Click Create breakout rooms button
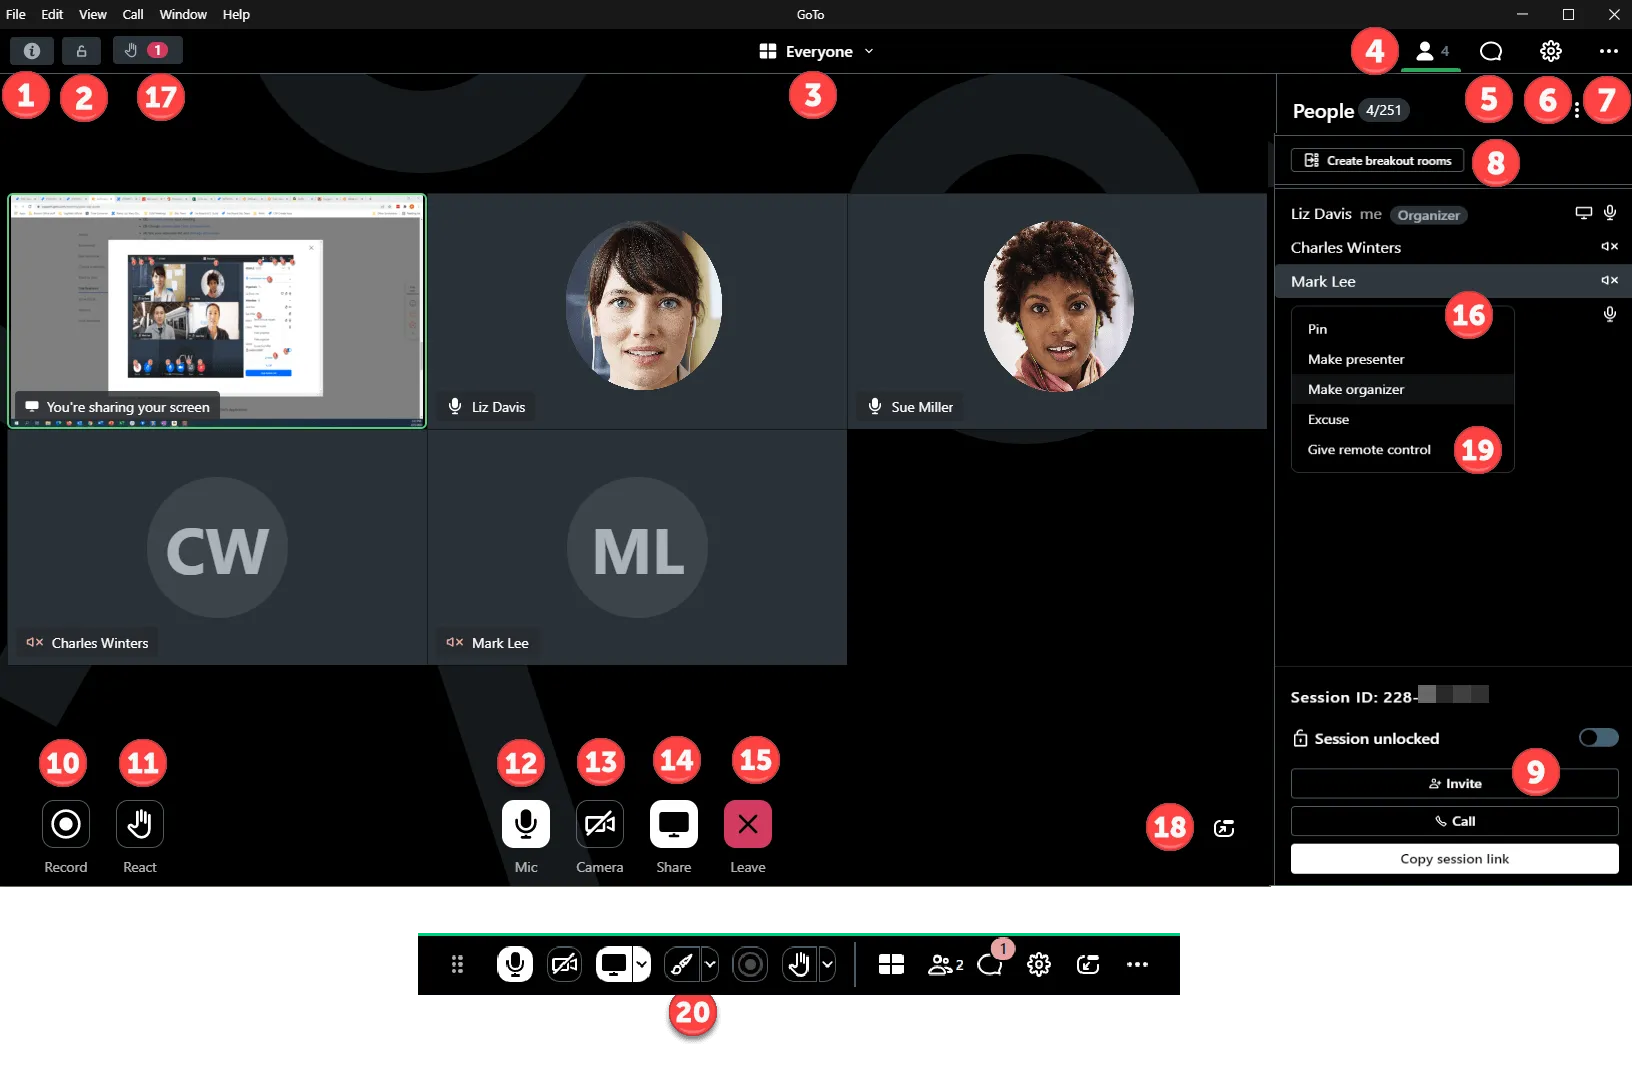 point(1377,160)
